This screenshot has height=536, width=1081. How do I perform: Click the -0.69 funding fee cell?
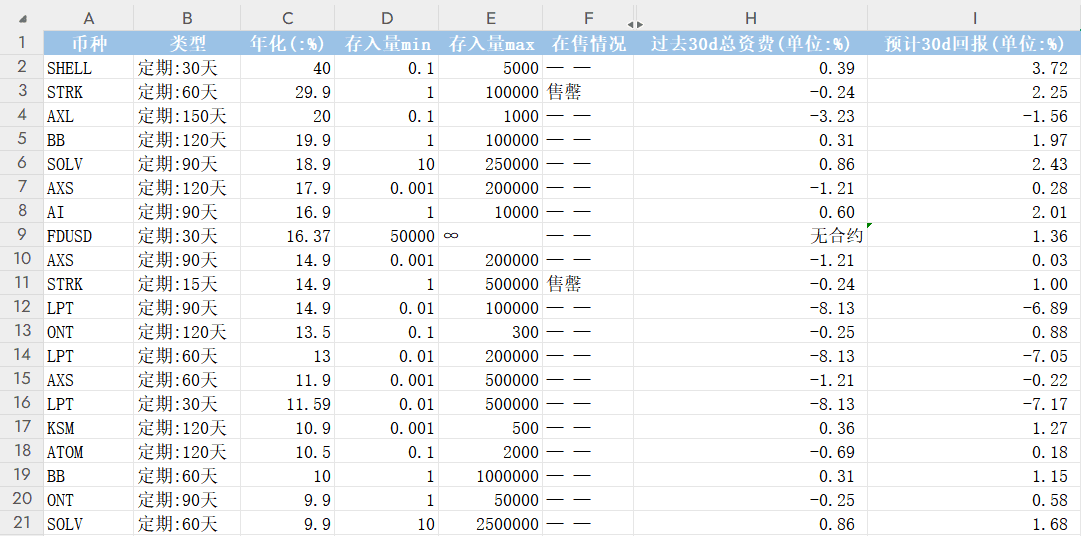pyautogui.click(x=751, y=452)
